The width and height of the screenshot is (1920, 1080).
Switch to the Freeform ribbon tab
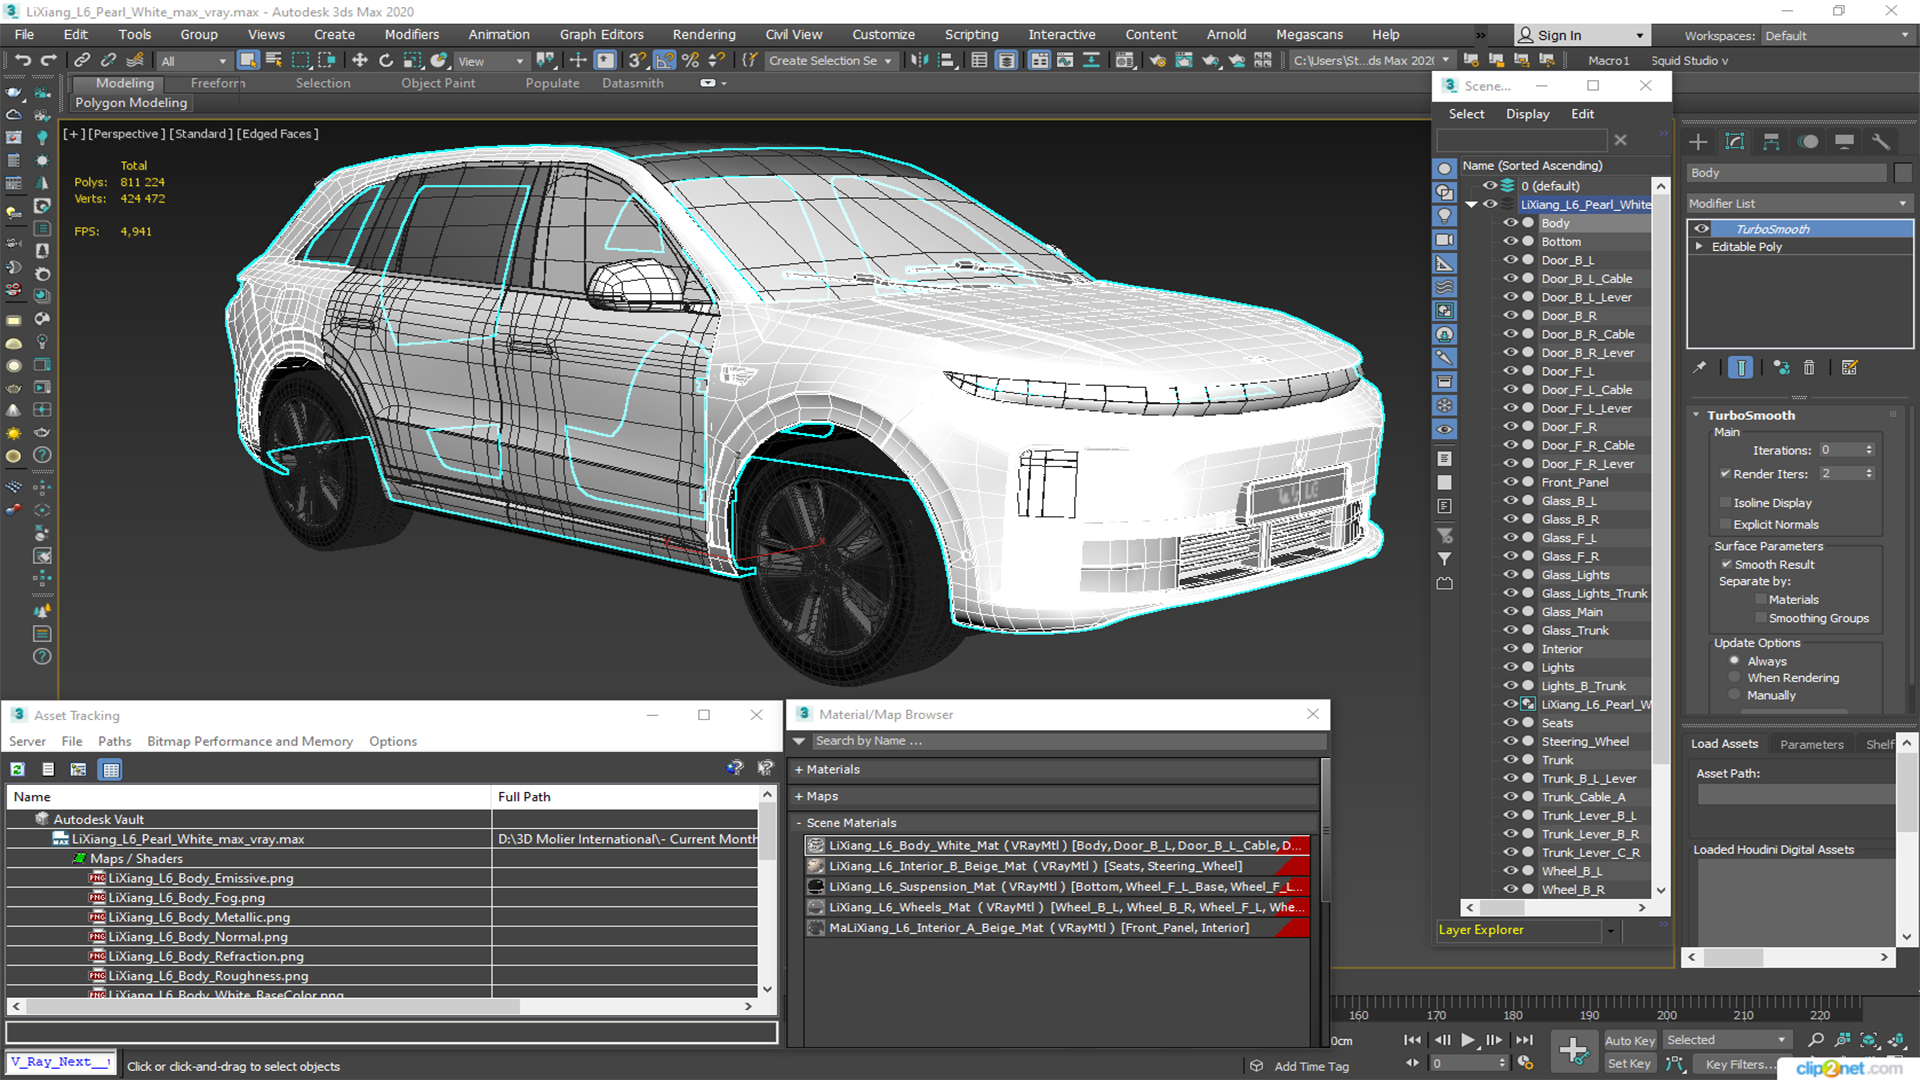tap(217, 83)
